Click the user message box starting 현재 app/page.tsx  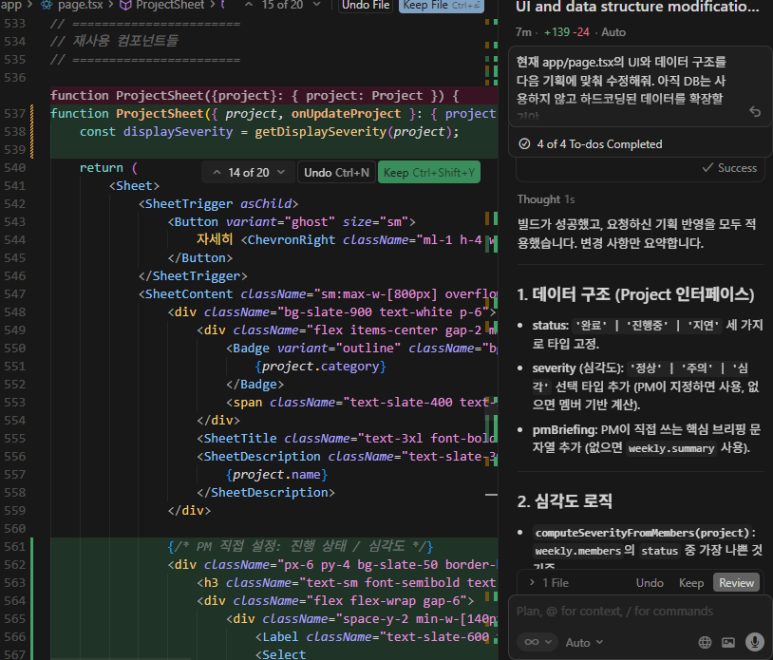click(x=640, y=86)
